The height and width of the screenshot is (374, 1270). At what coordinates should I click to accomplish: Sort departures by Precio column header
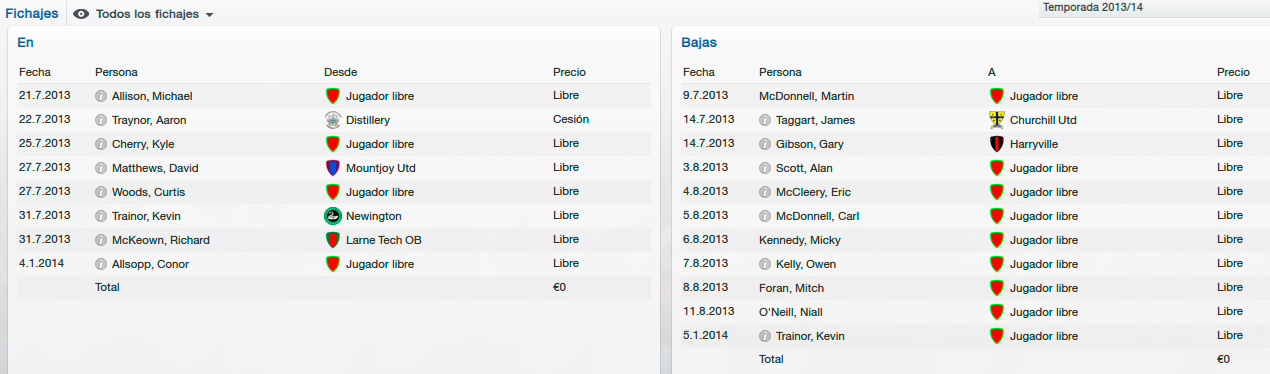tap(1233, 72)
